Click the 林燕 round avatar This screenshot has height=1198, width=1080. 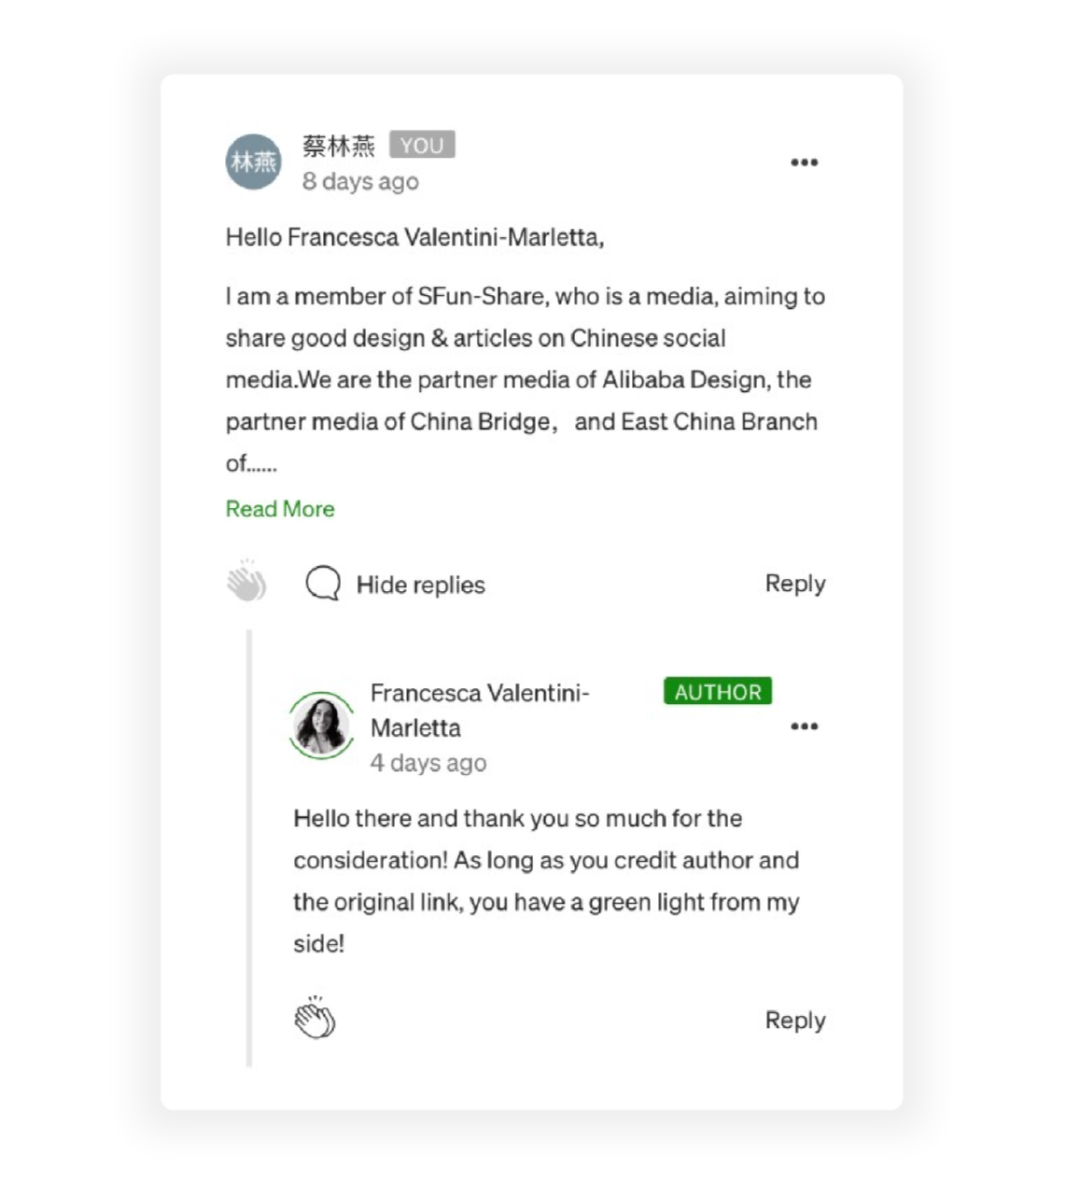(254, 162)
